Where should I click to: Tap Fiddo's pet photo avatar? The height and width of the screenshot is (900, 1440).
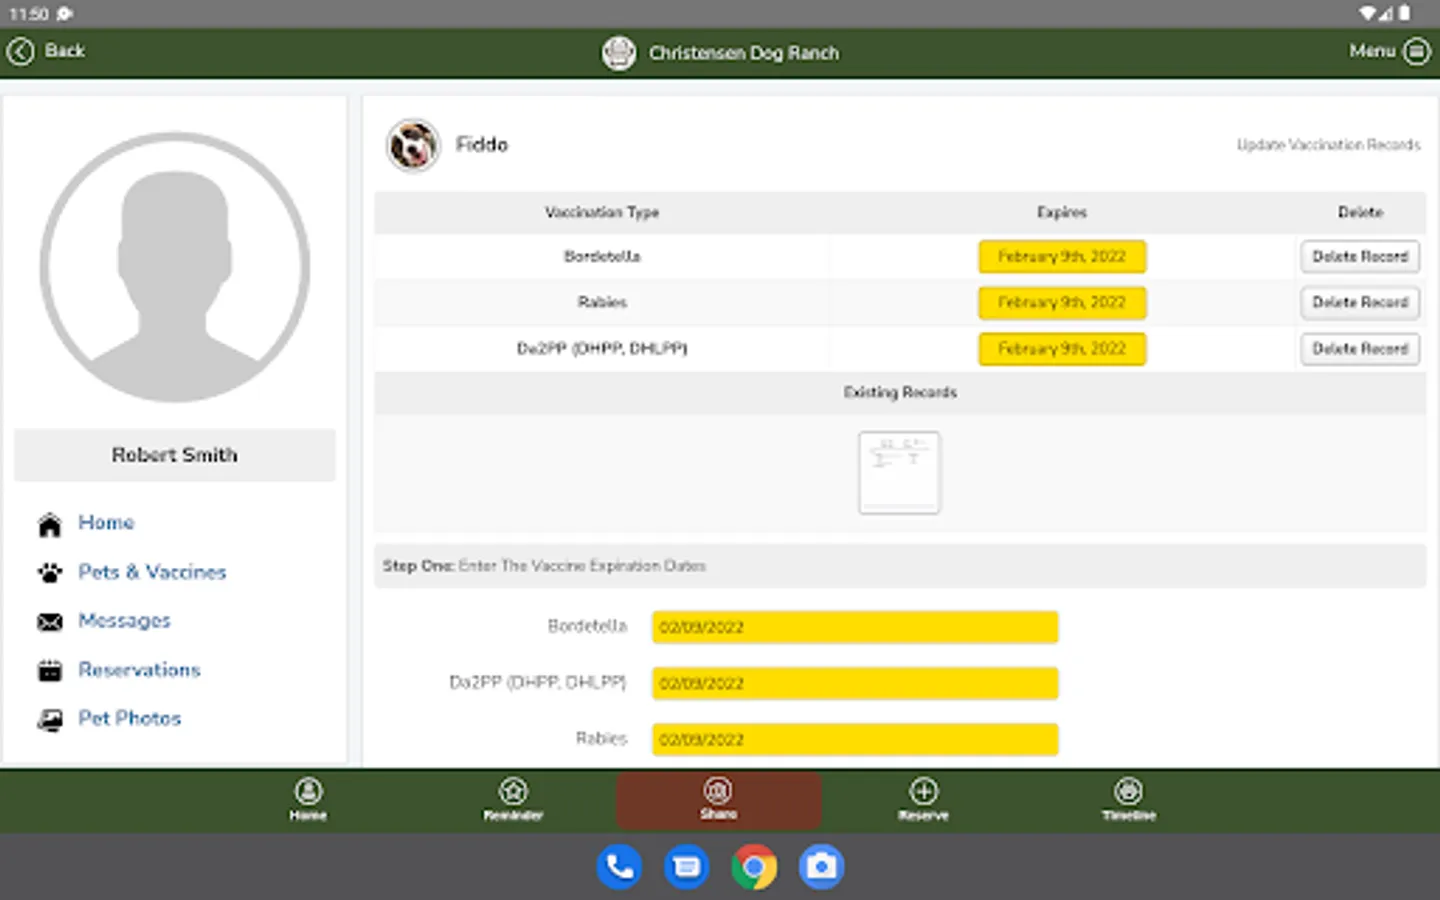coord(413,145)
